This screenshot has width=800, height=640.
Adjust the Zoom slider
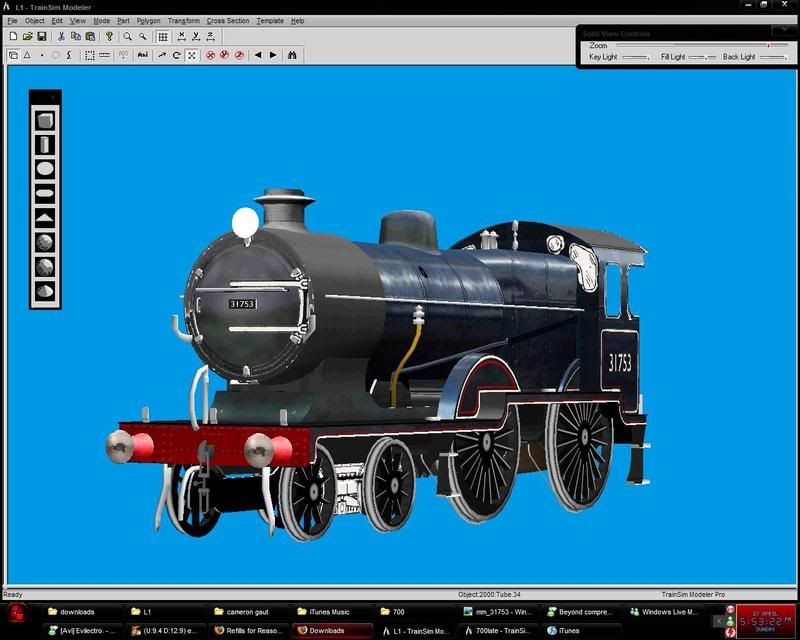700,45
